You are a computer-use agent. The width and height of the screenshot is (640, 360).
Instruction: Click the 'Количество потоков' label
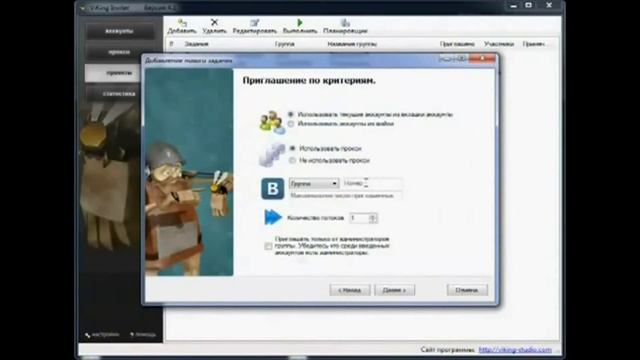316,218
